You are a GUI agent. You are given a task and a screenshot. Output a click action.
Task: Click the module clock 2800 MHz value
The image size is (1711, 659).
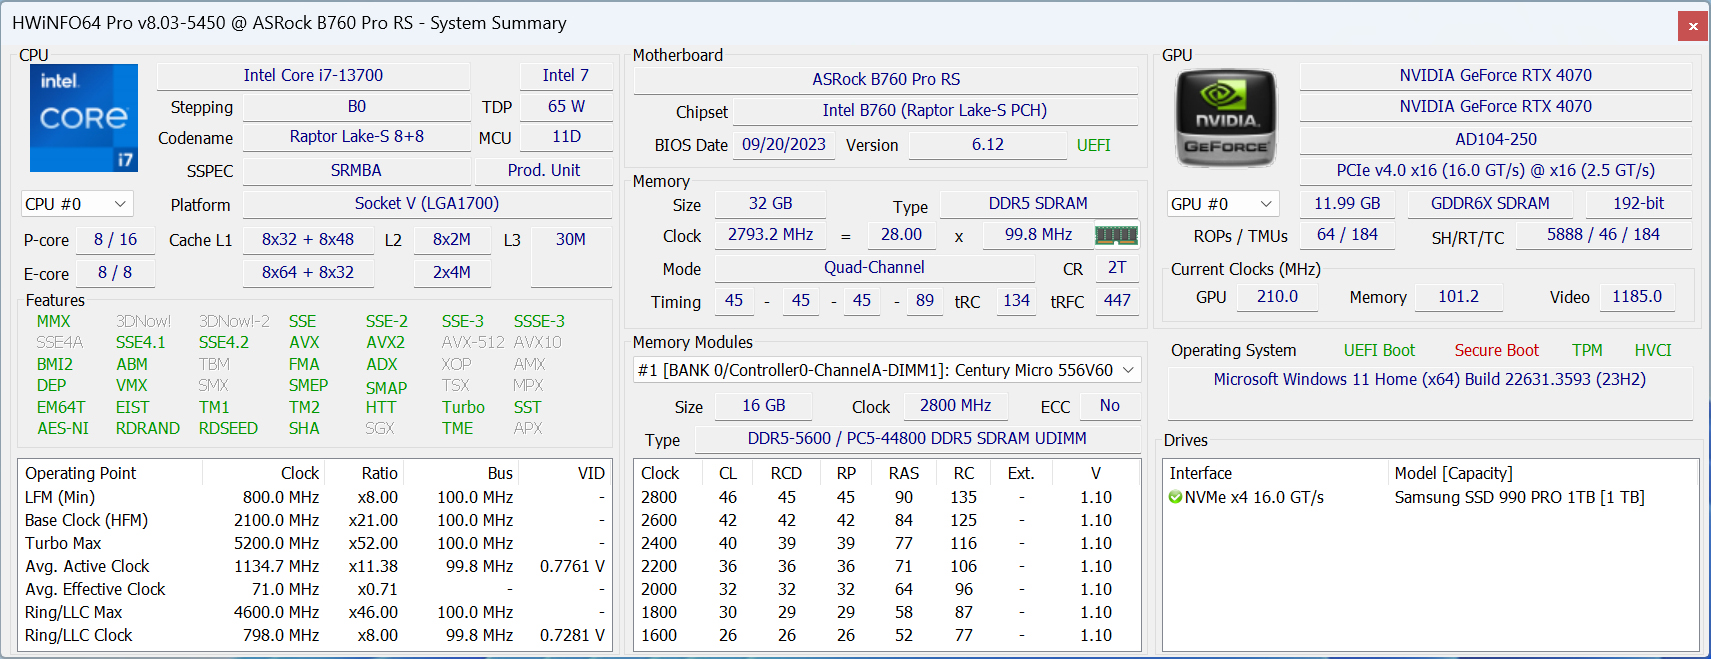[955, 406]
